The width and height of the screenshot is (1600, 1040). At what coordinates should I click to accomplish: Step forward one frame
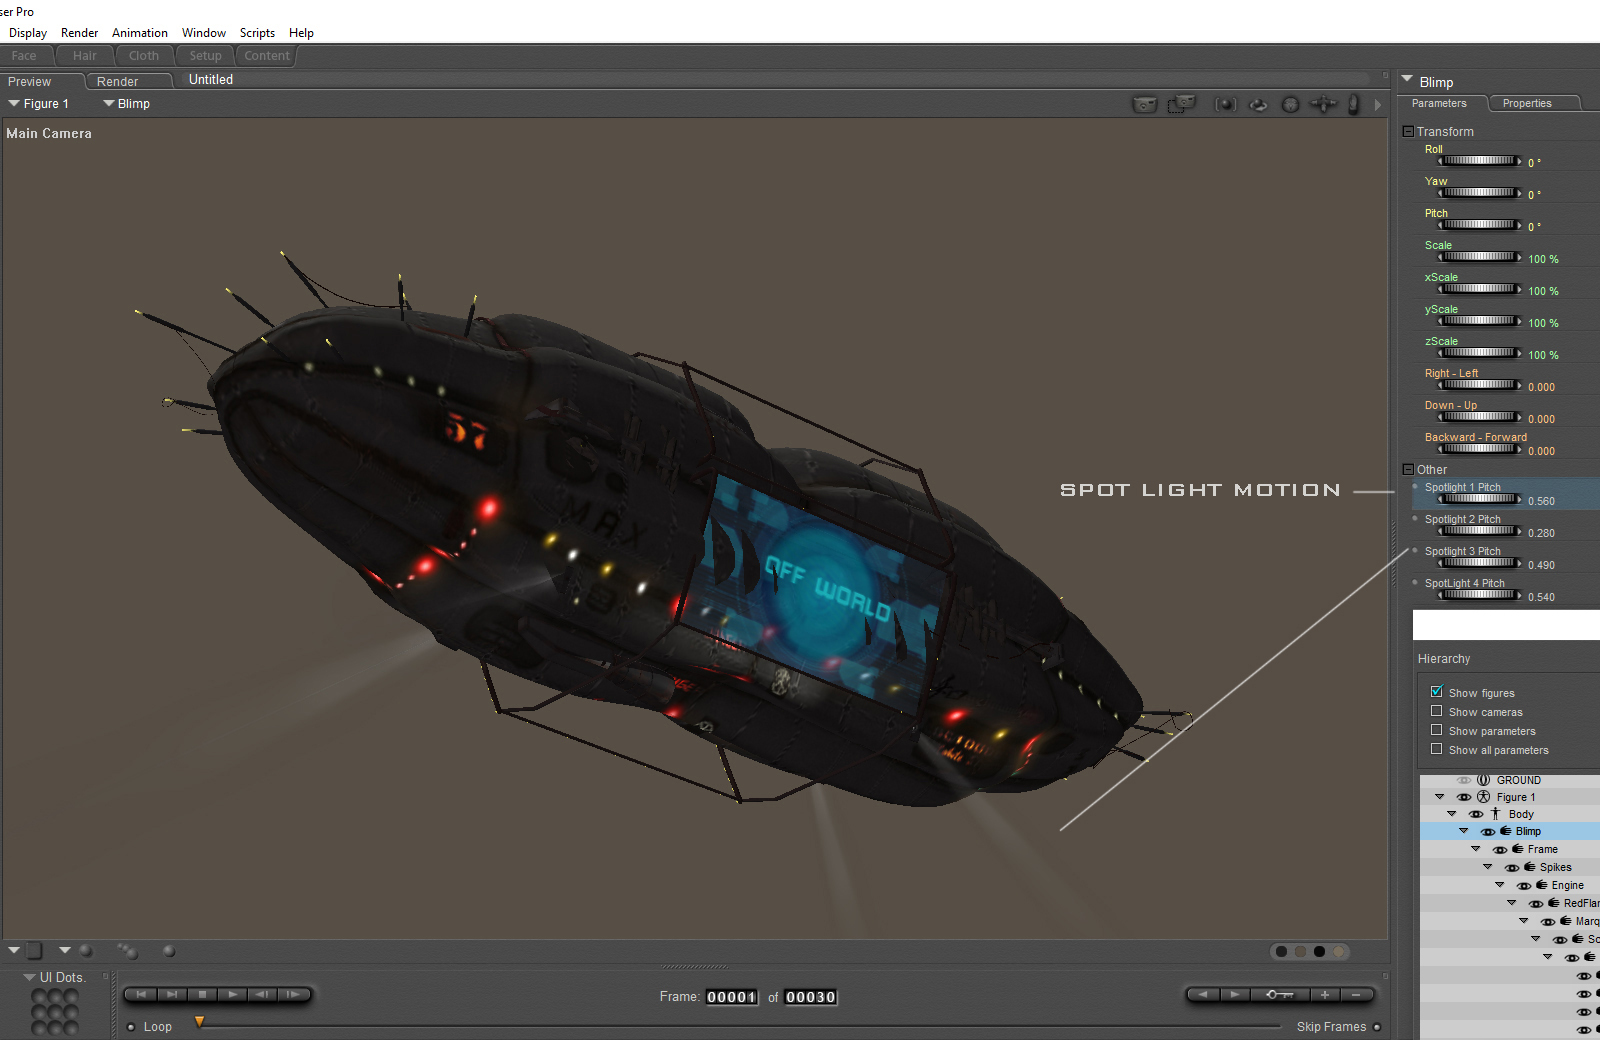293,994
